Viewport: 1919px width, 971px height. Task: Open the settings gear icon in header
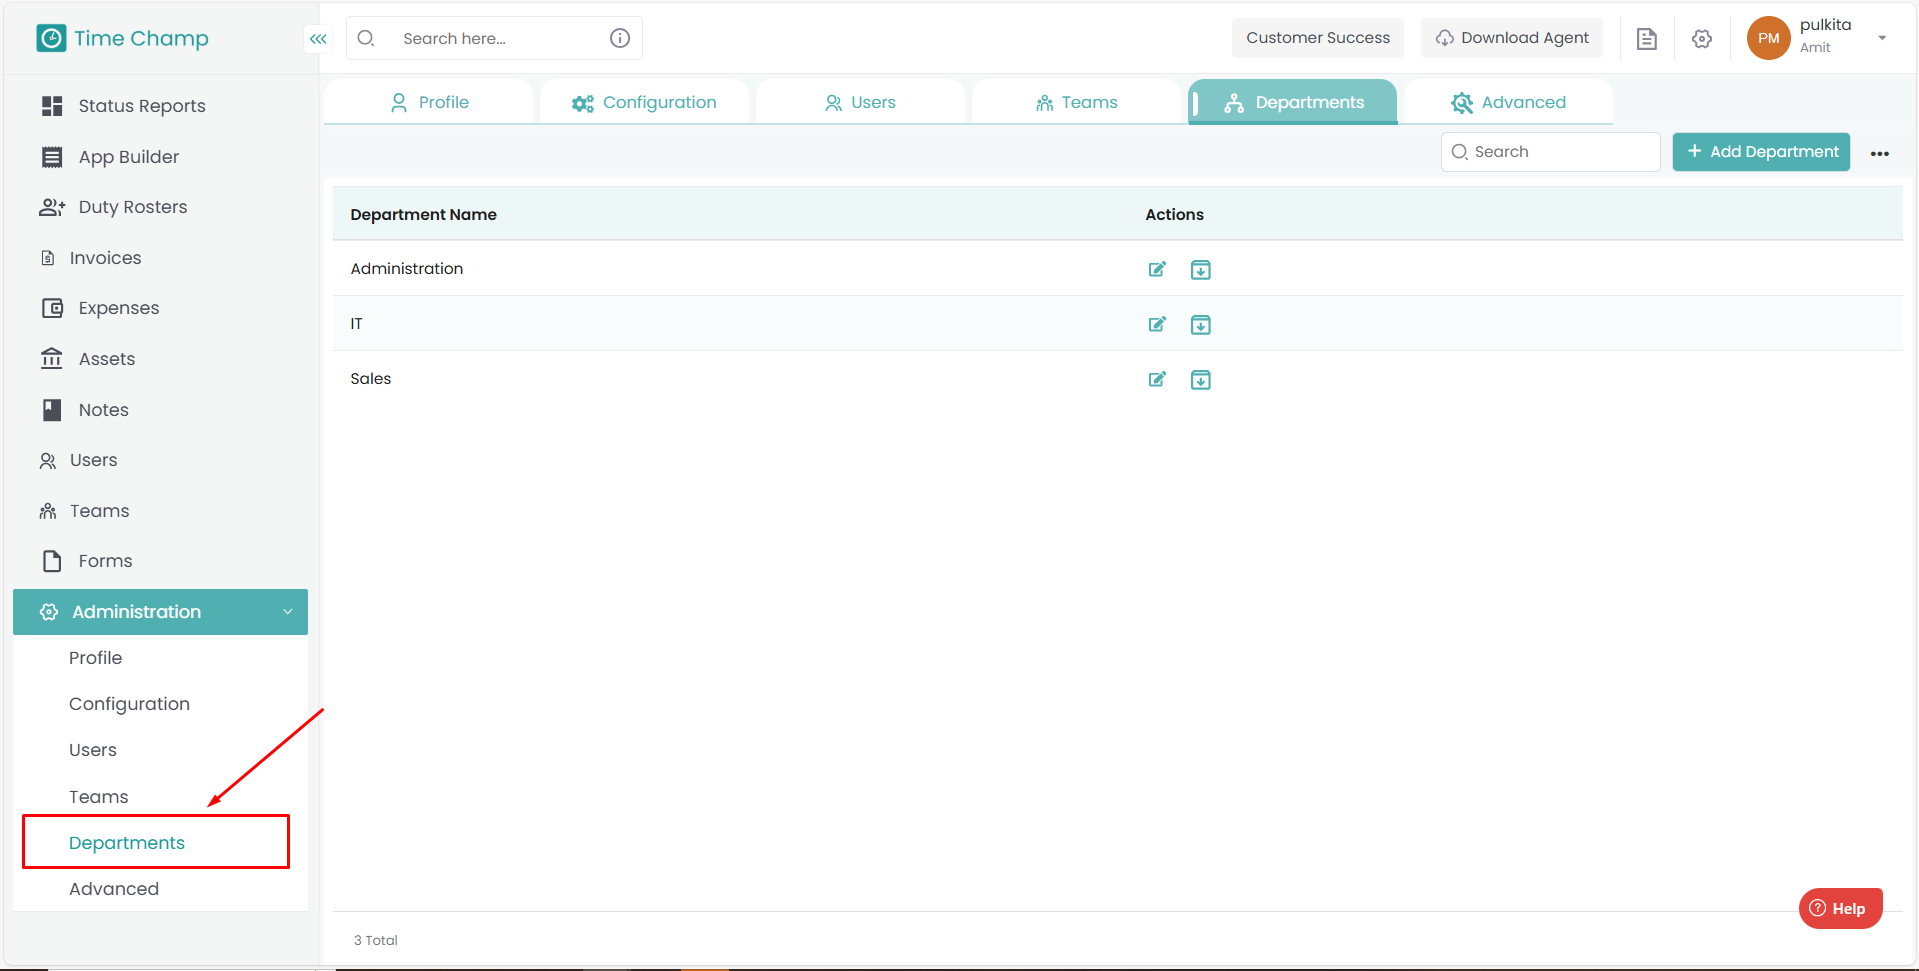tap(1701, 39)
